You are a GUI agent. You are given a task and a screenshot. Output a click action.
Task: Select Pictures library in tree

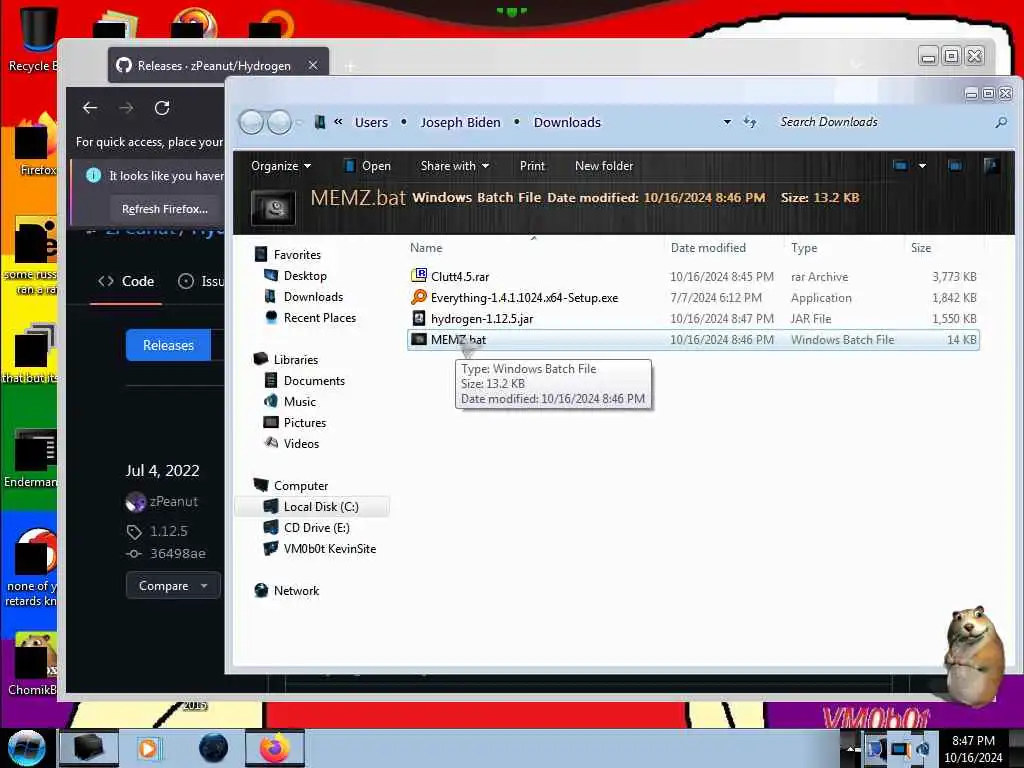click(304, 422)
